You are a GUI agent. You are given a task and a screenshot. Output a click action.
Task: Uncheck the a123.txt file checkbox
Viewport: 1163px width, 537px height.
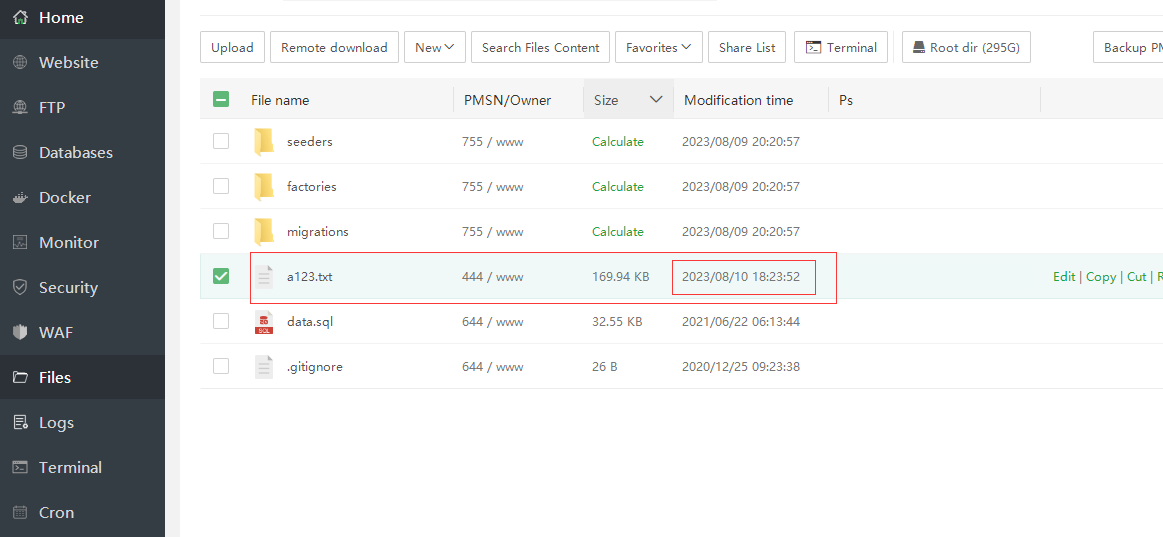tap(221, 276)
